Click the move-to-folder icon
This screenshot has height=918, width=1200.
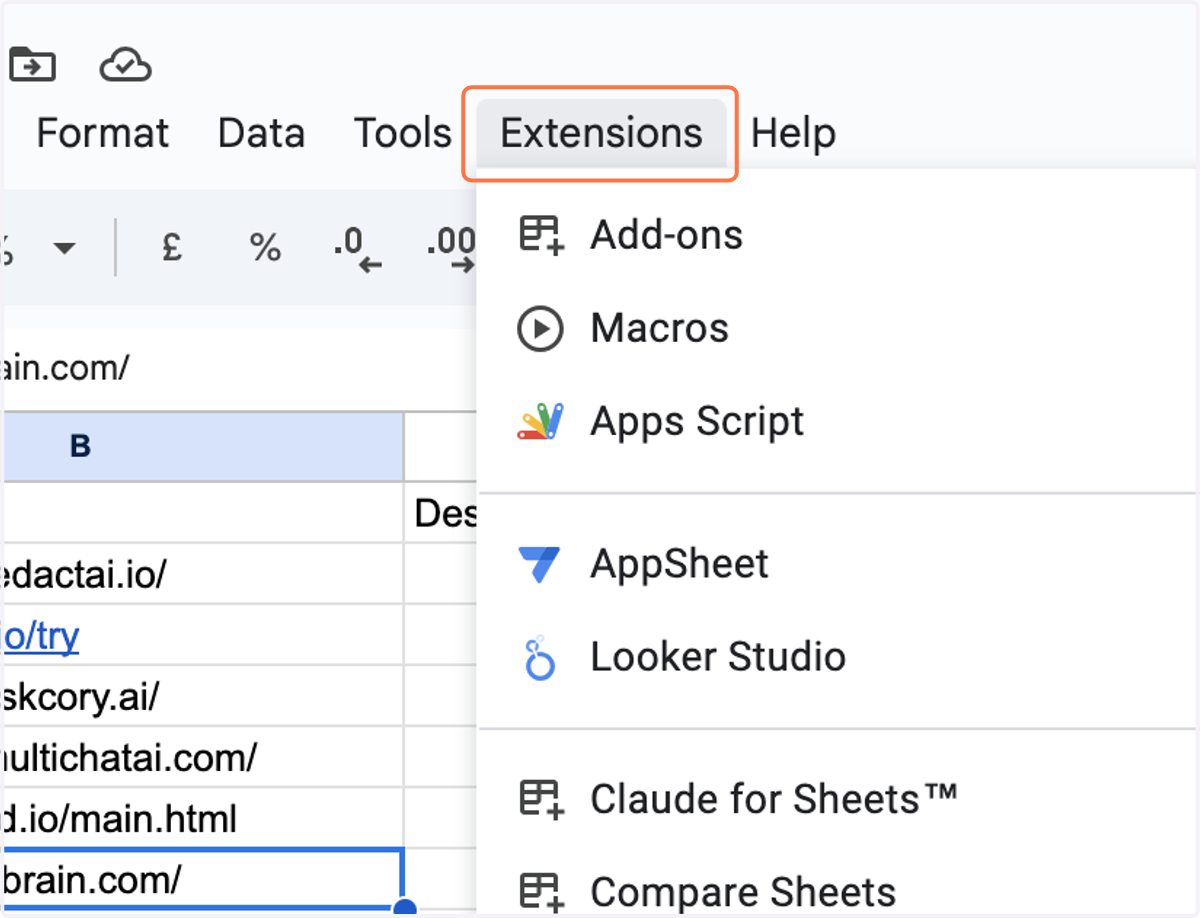coord(32,65)
